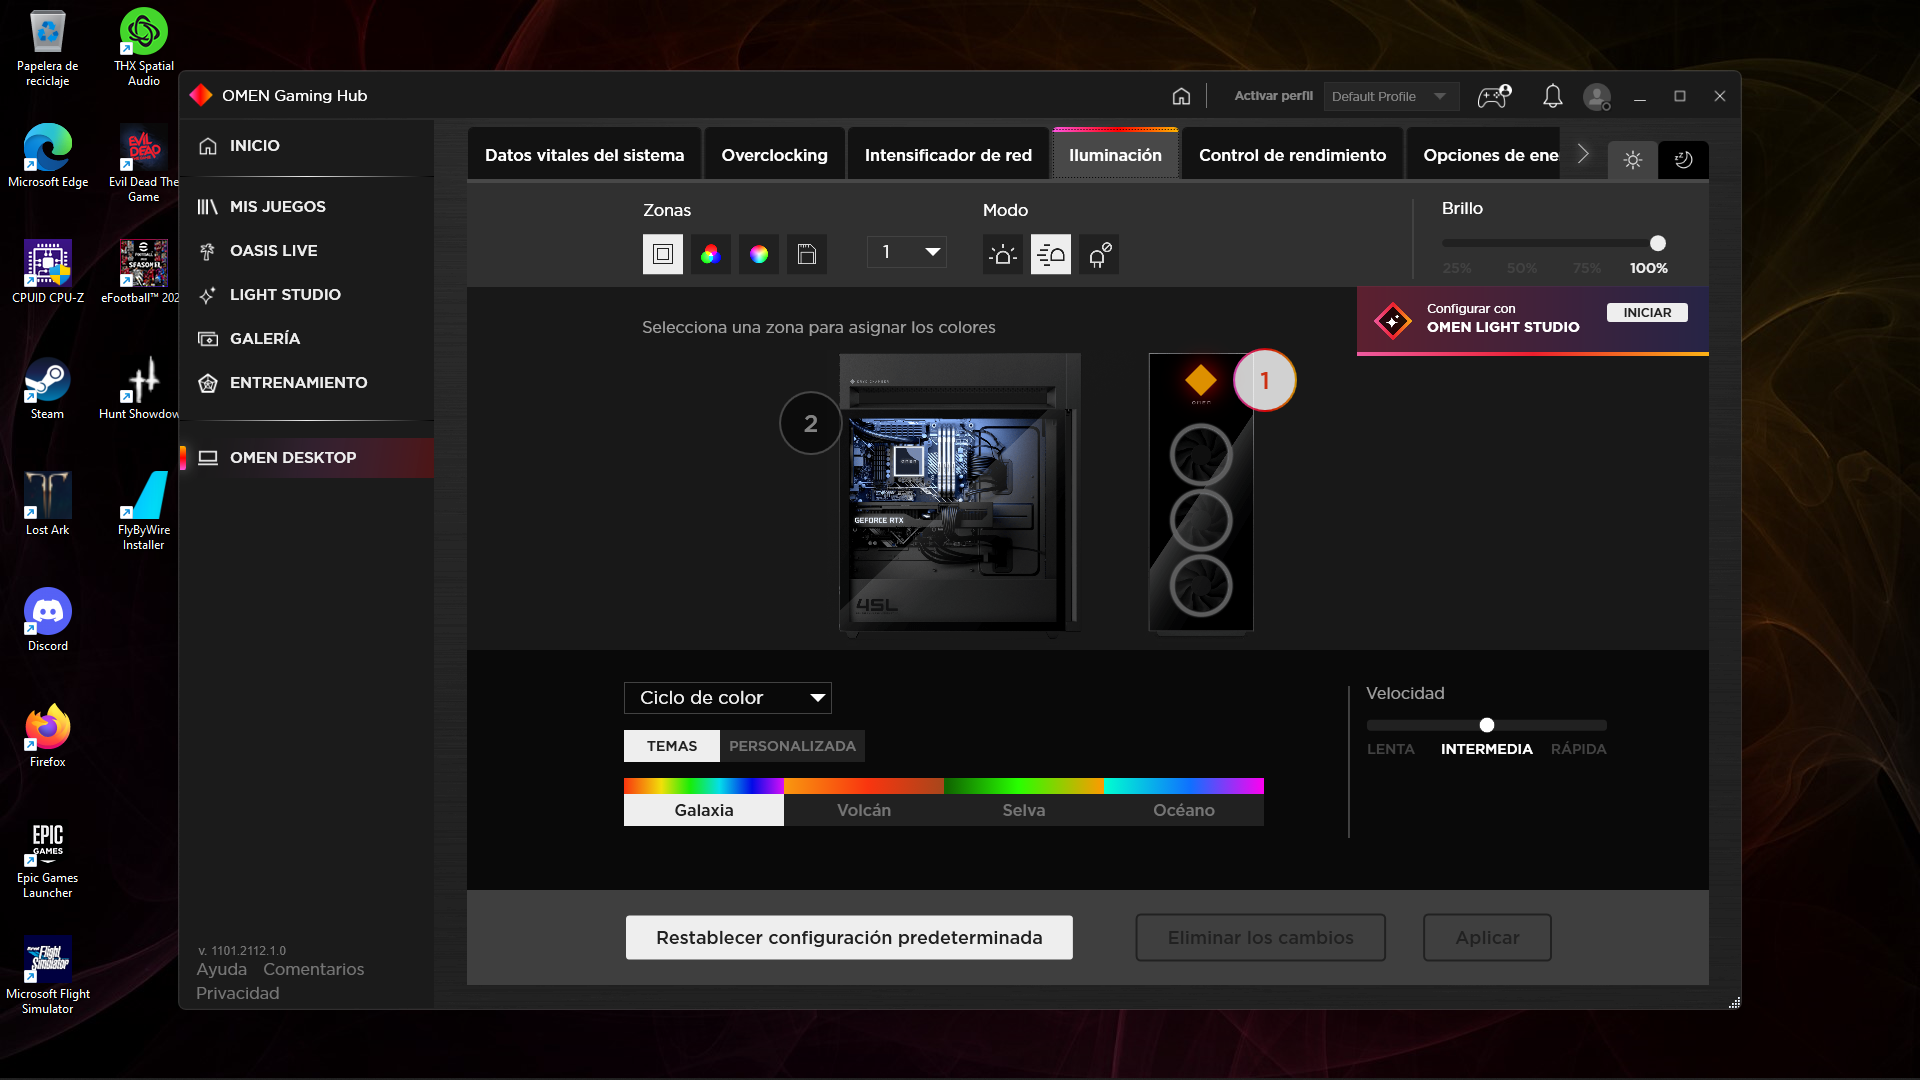This screenshot has height=1080, width=1920.
Task: Switch to the PERSONALIZADA option
Action: pyautogui.click(x=792, y=746)
